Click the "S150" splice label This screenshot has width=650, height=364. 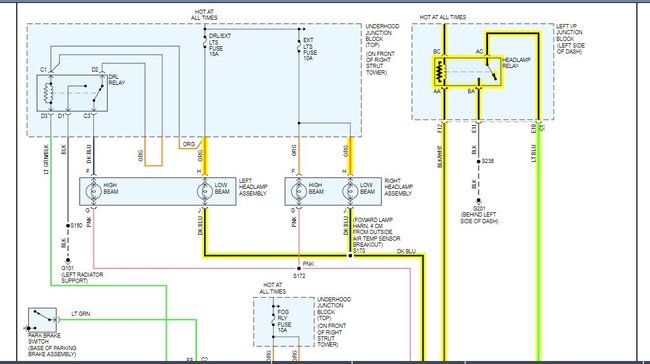click(76, 226)
